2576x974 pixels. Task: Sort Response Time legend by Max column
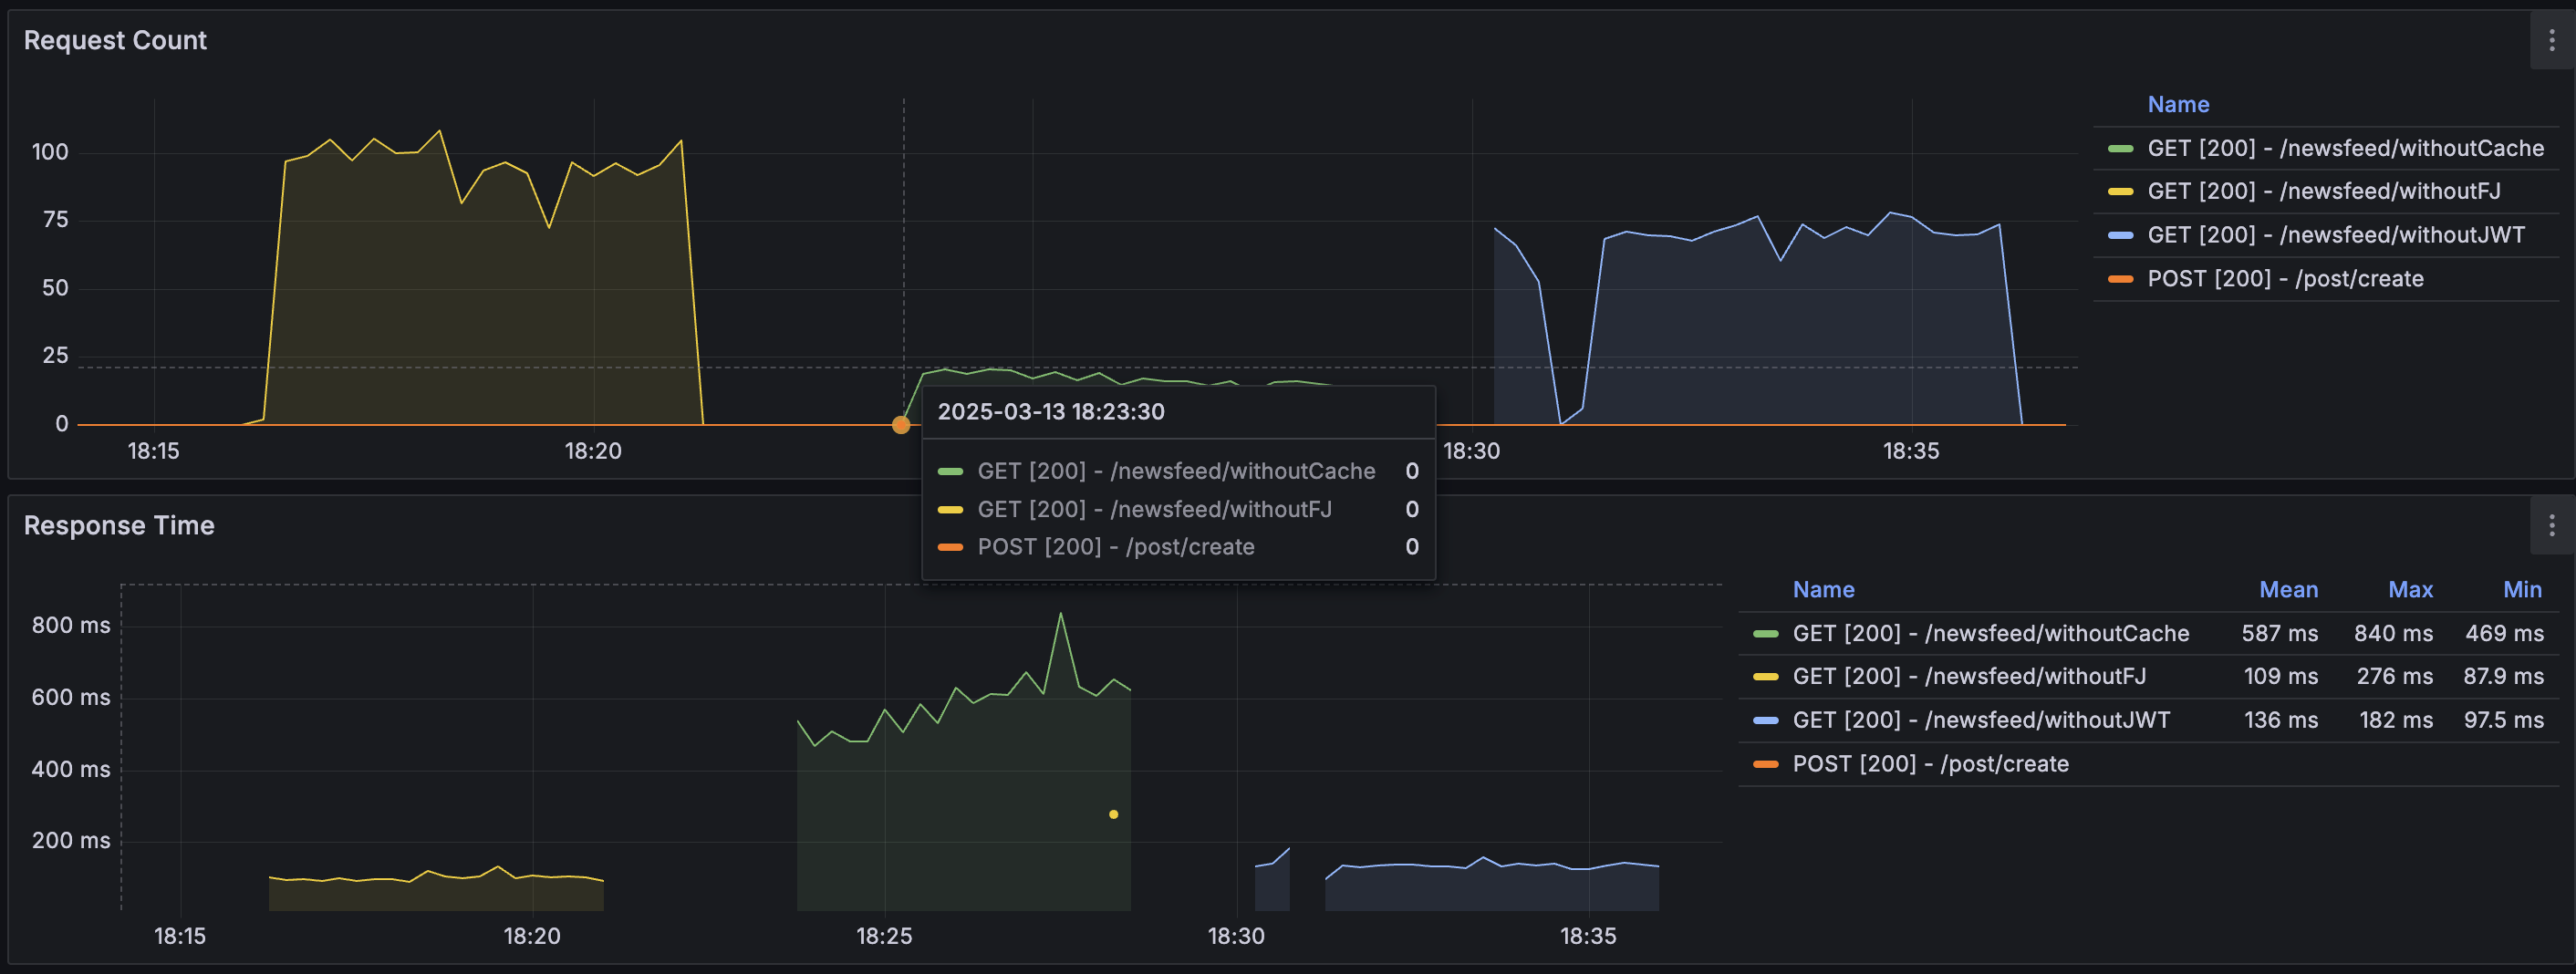point(2410,590)
